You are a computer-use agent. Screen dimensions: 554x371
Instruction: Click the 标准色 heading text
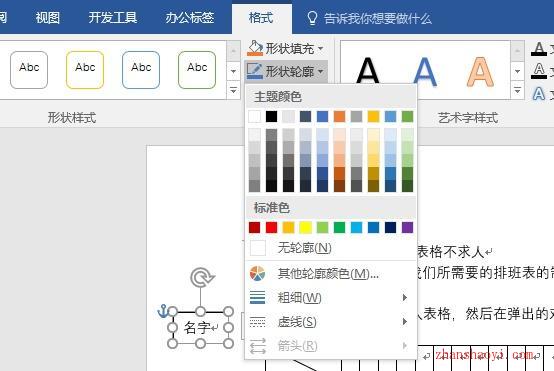point(272,207)
